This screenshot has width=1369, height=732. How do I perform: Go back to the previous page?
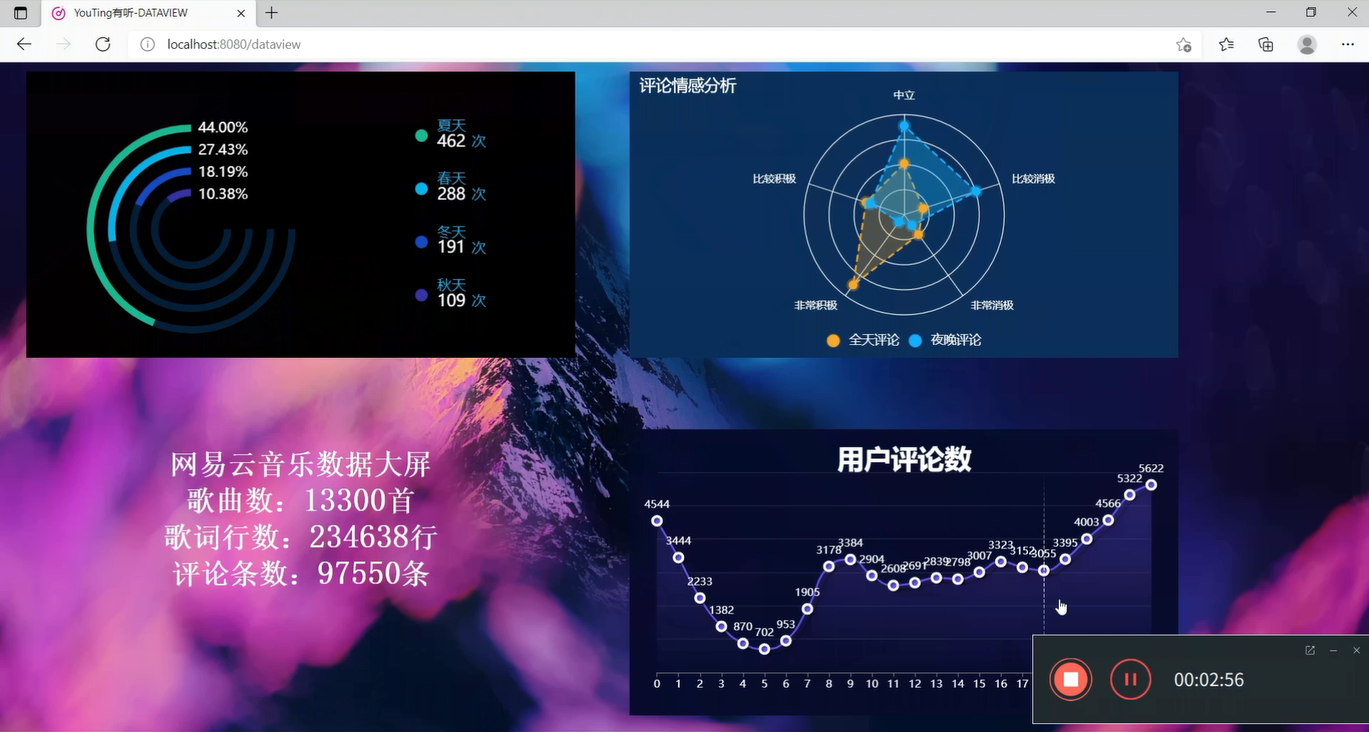click(x=24, y=44)
